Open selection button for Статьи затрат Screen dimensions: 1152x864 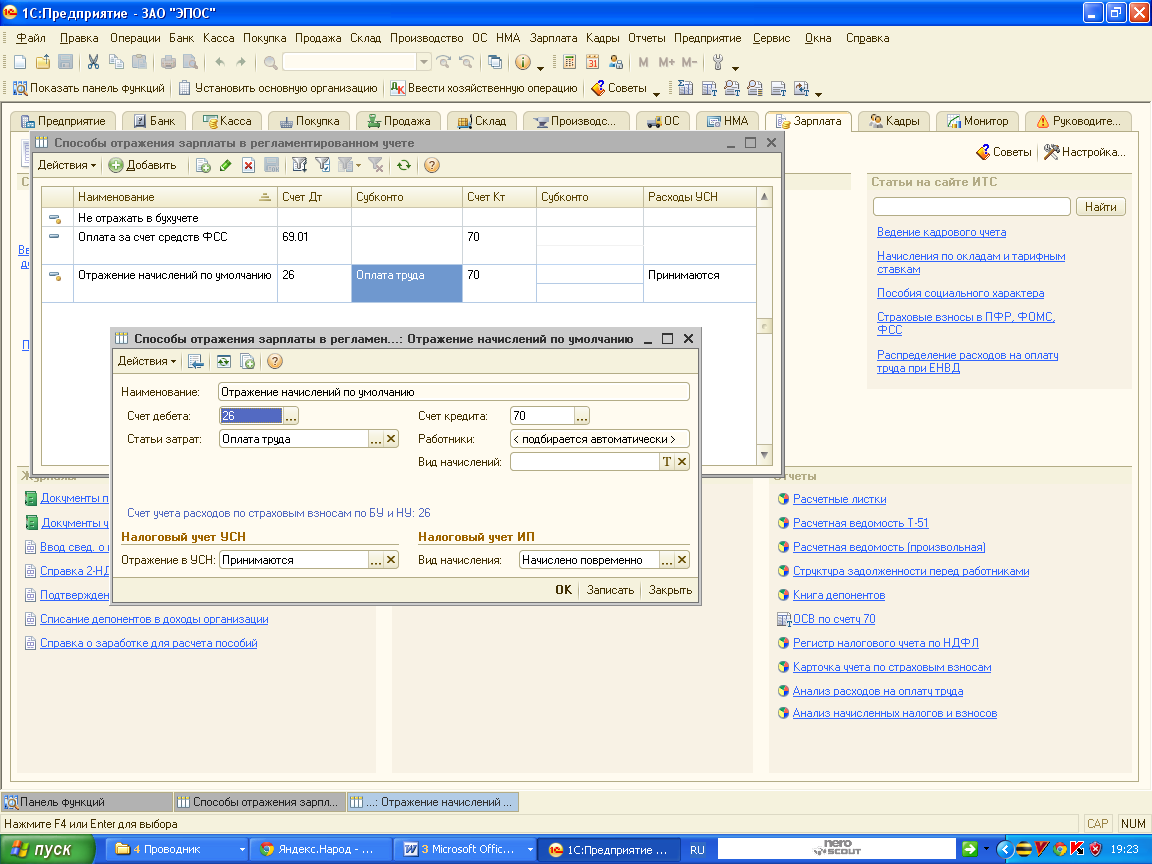click(x=375, y=439)
